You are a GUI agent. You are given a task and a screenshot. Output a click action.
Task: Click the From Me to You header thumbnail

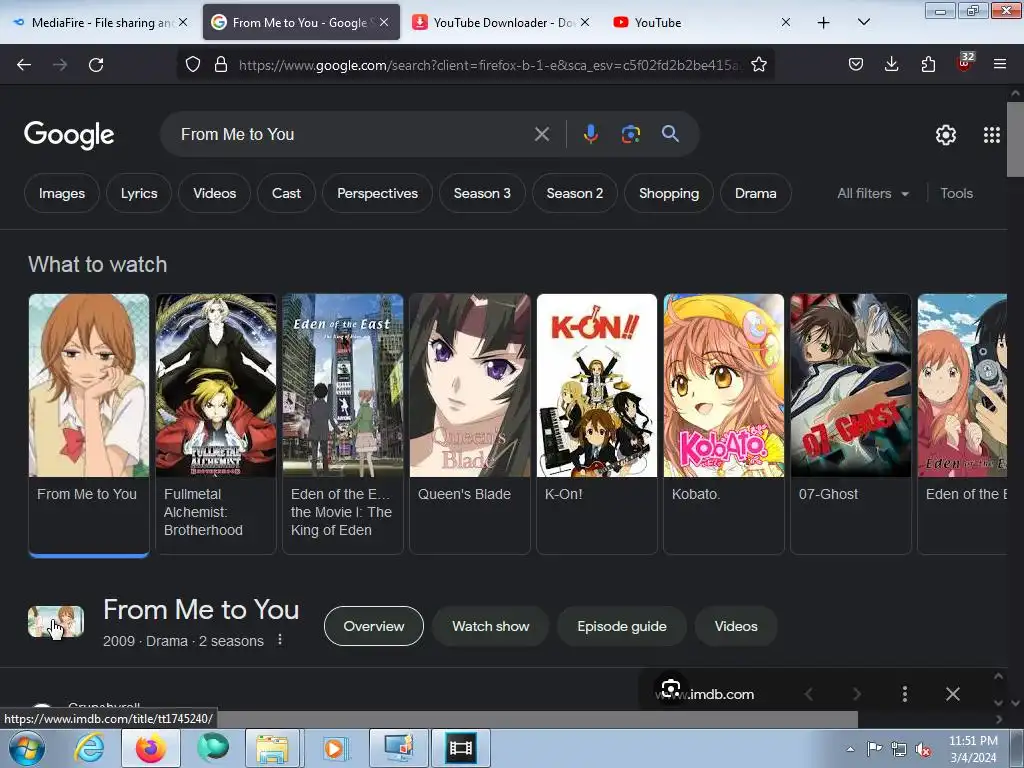(56, 622)
